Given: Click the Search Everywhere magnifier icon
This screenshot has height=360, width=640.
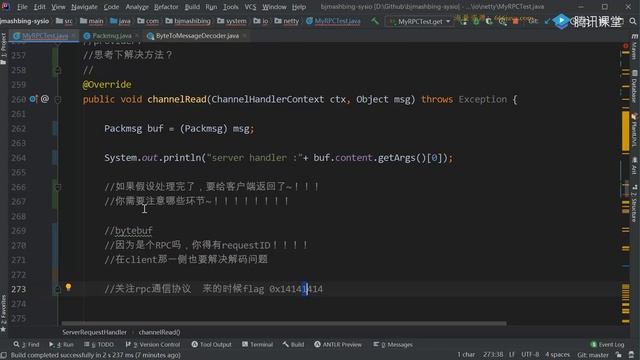Looking at the screenshot, I should click(633, 21).
